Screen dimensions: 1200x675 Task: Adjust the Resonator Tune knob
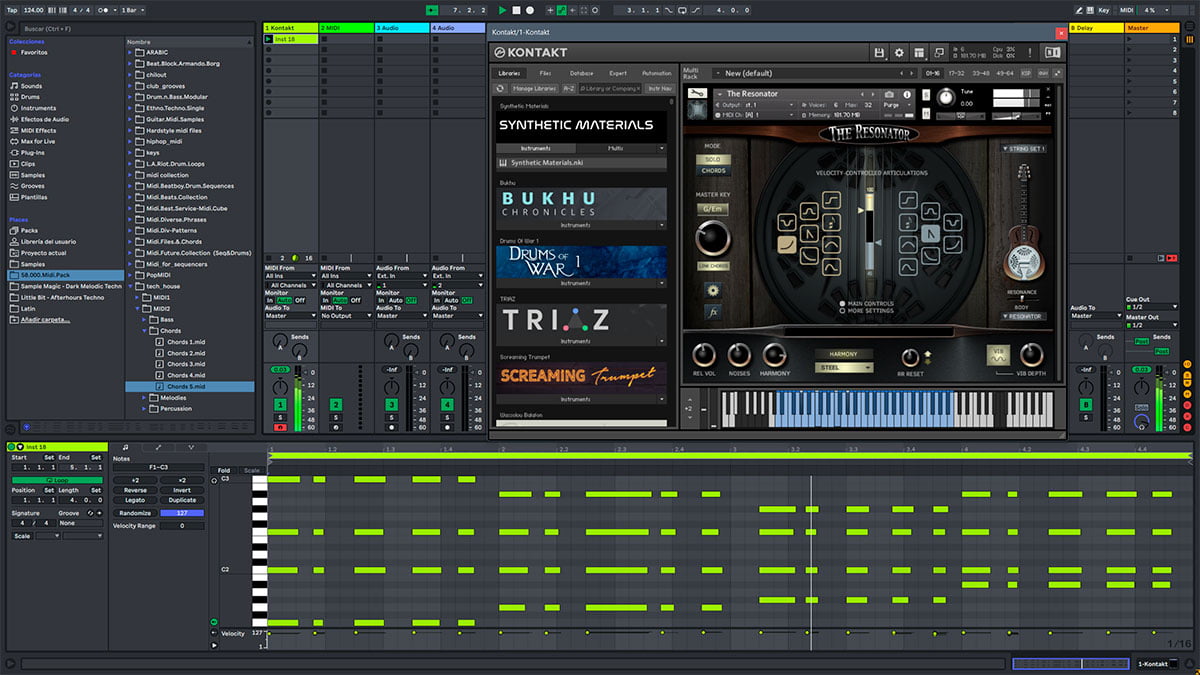[945, 98]
